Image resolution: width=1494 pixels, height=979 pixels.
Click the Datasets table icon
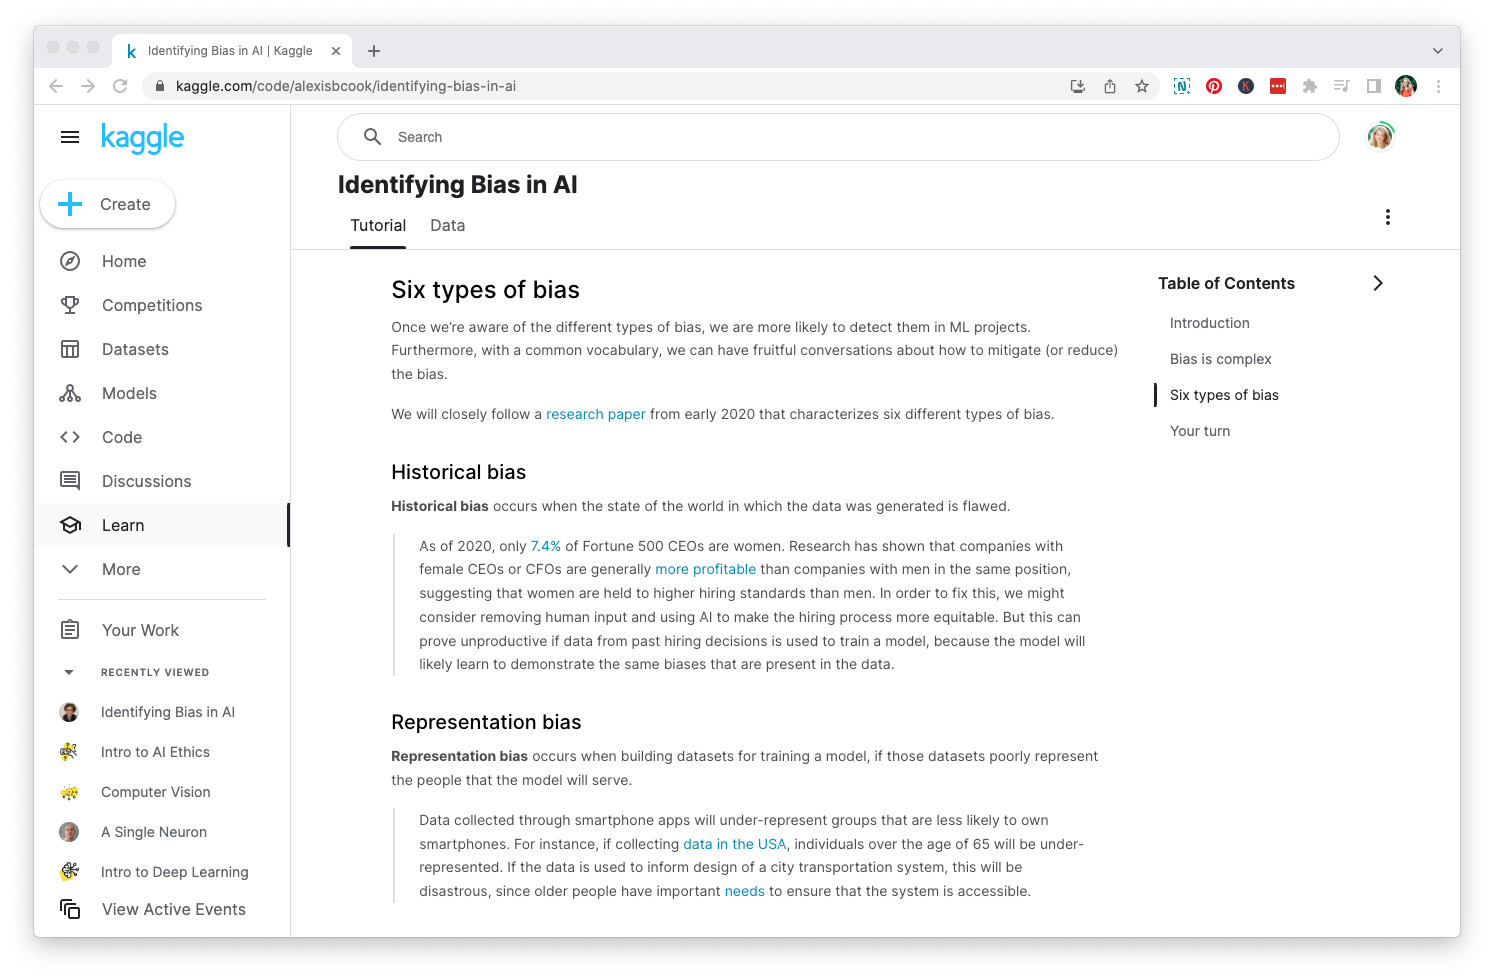coord(70,349)
